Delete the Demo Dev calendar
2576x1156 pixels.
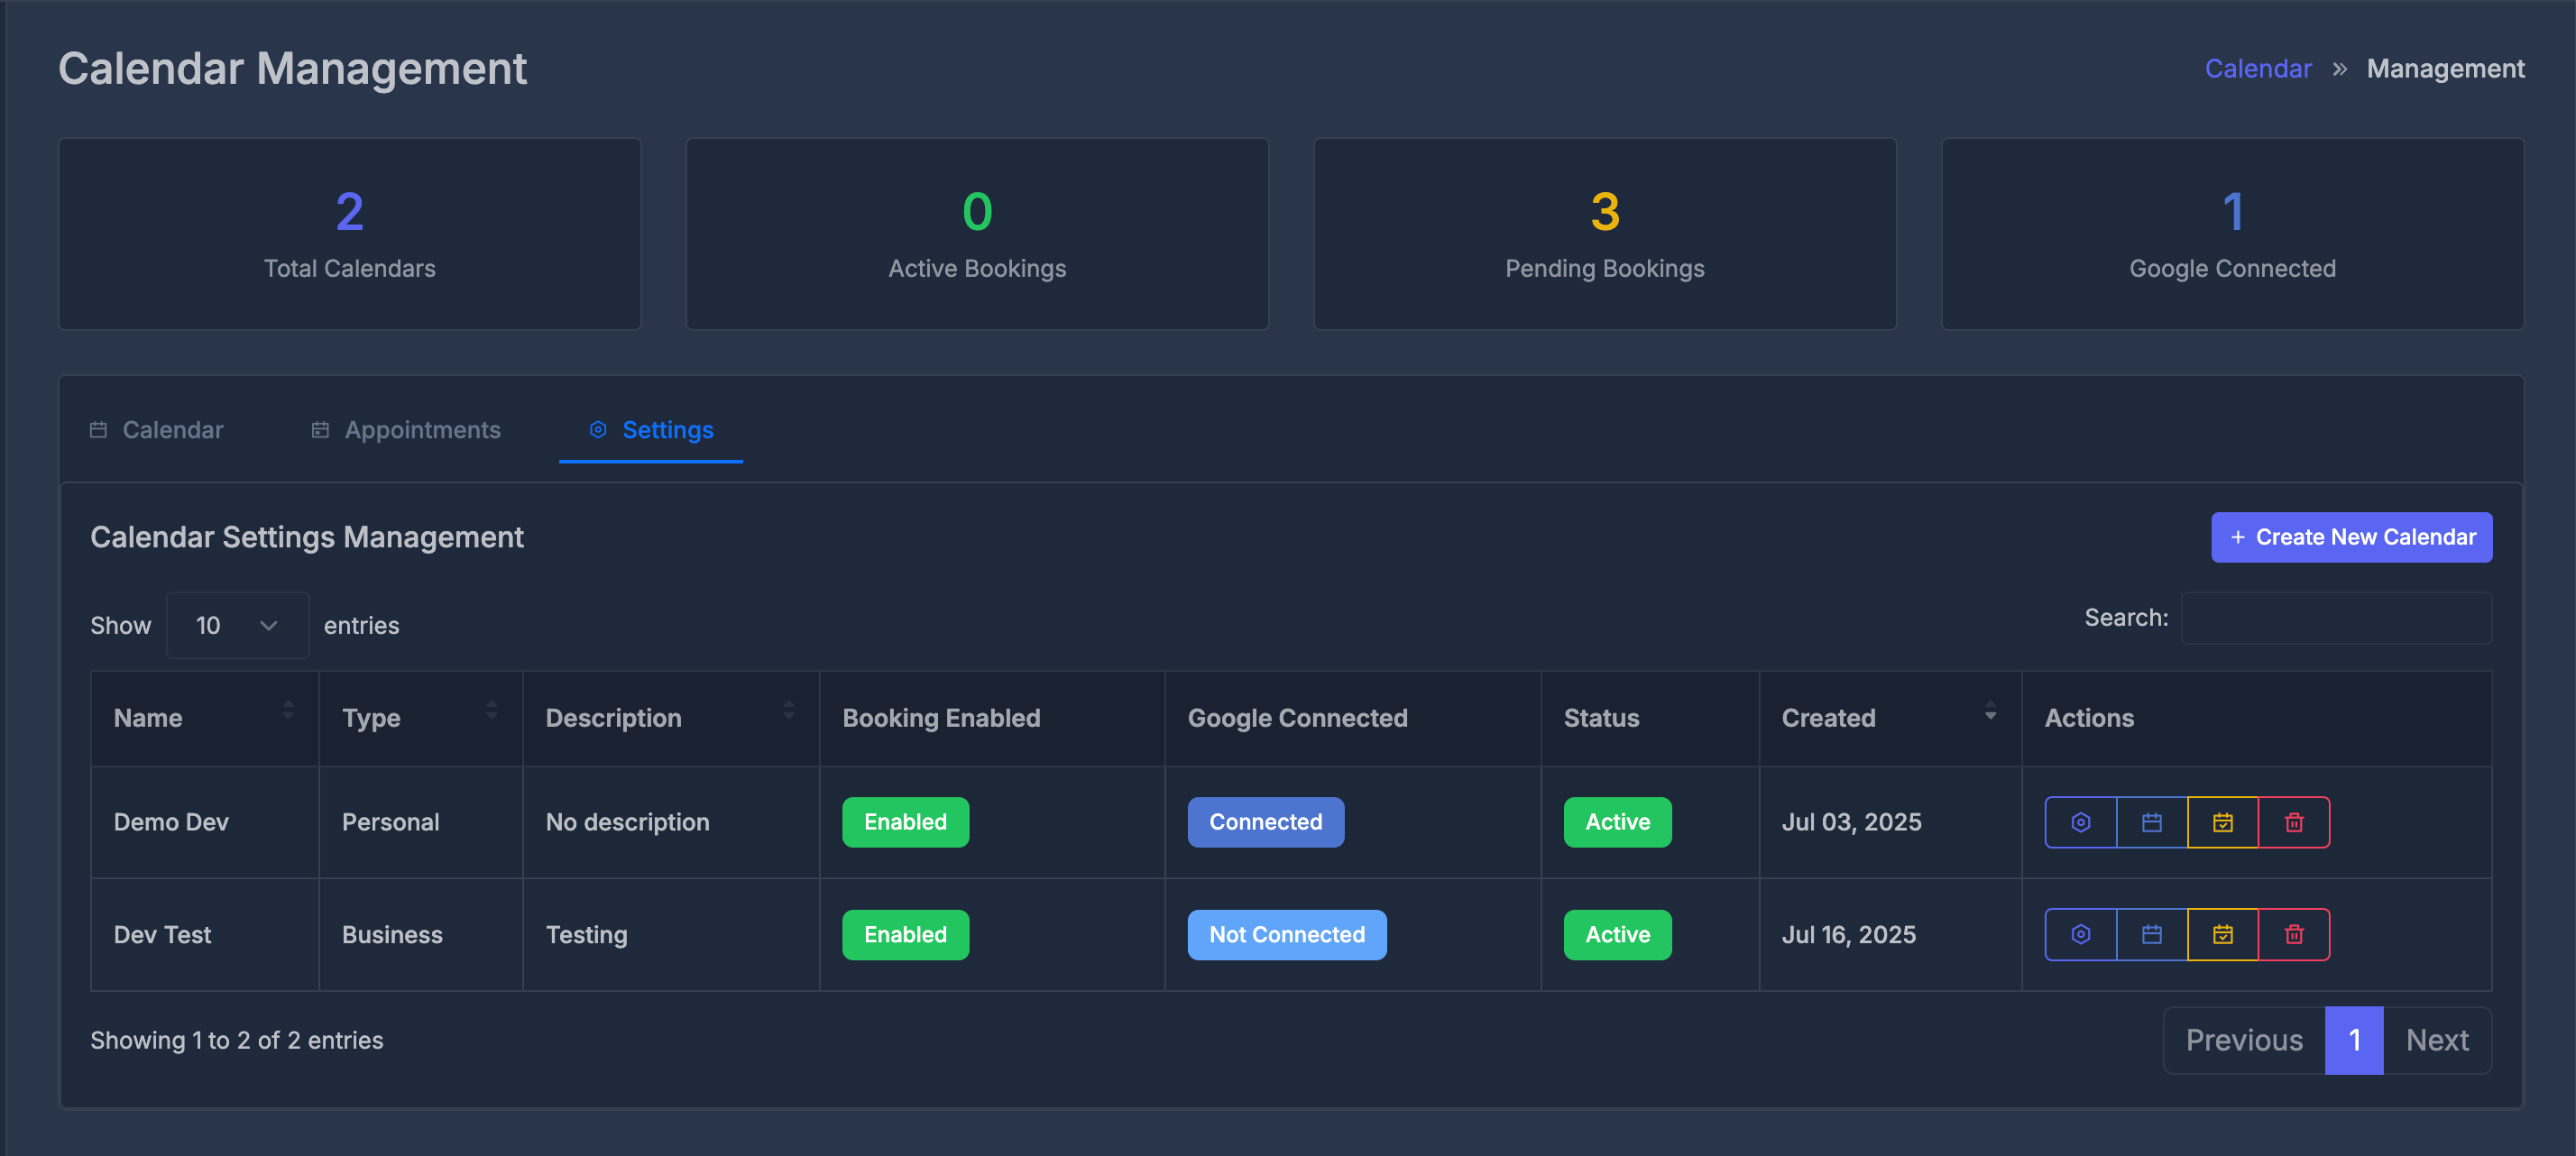click(x=2294, y=822)
